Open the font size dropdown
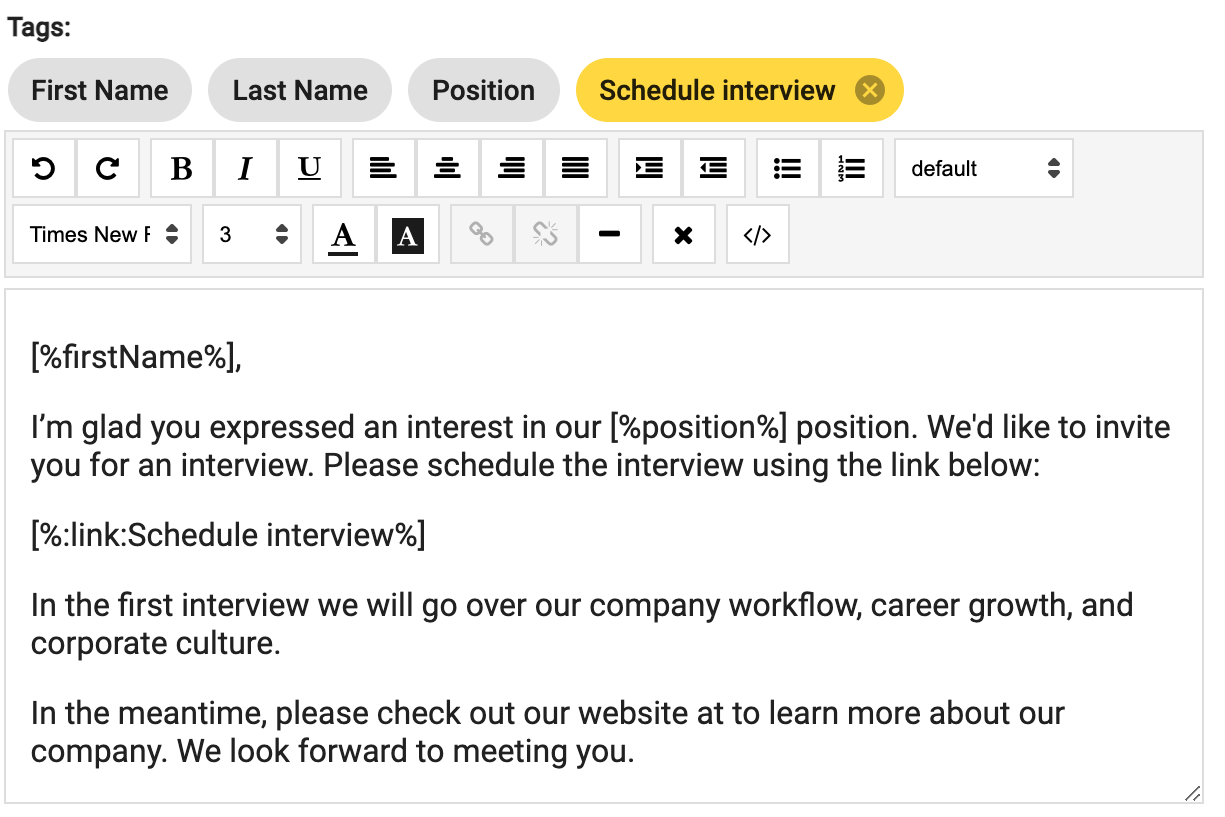This screenshot has width=1225, height=817. point(252,234)
